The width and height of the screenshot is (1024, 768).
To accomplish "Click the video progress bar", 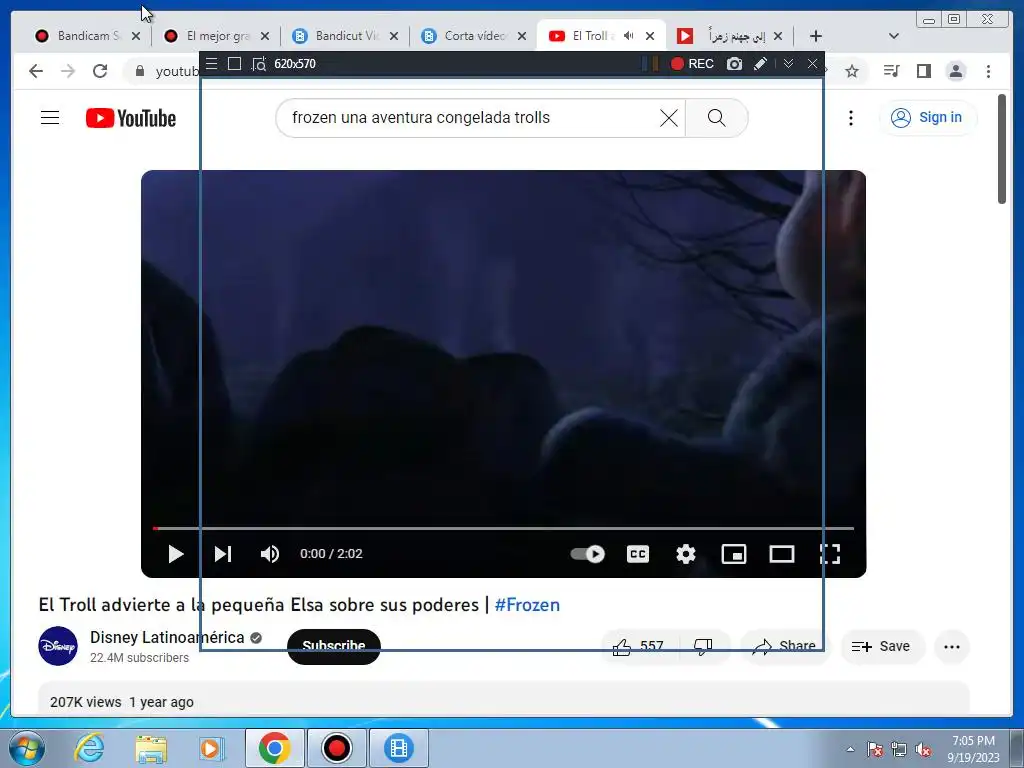I will tap(503, 528).
